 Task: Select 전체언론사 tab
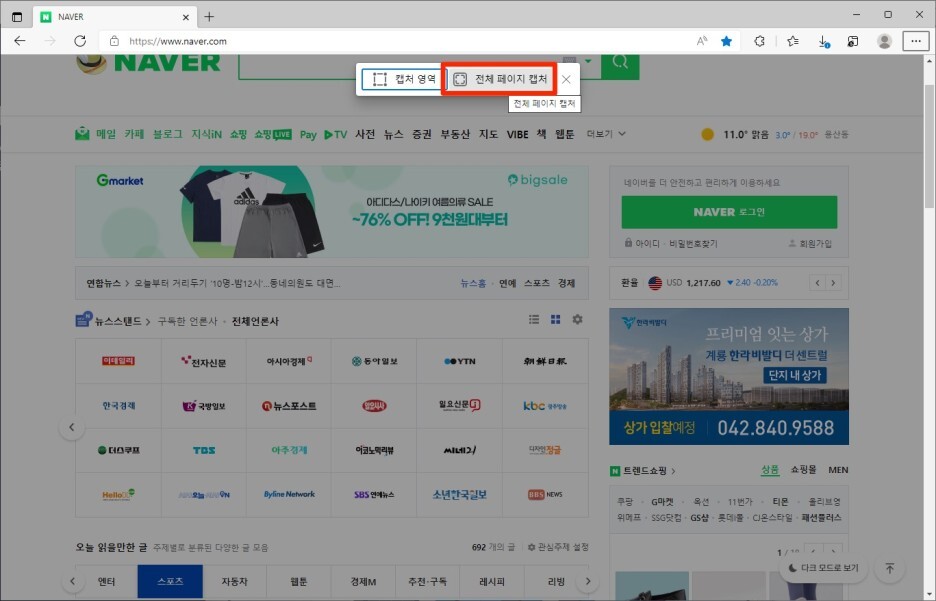pyautogui.click(x=255, y=321)
